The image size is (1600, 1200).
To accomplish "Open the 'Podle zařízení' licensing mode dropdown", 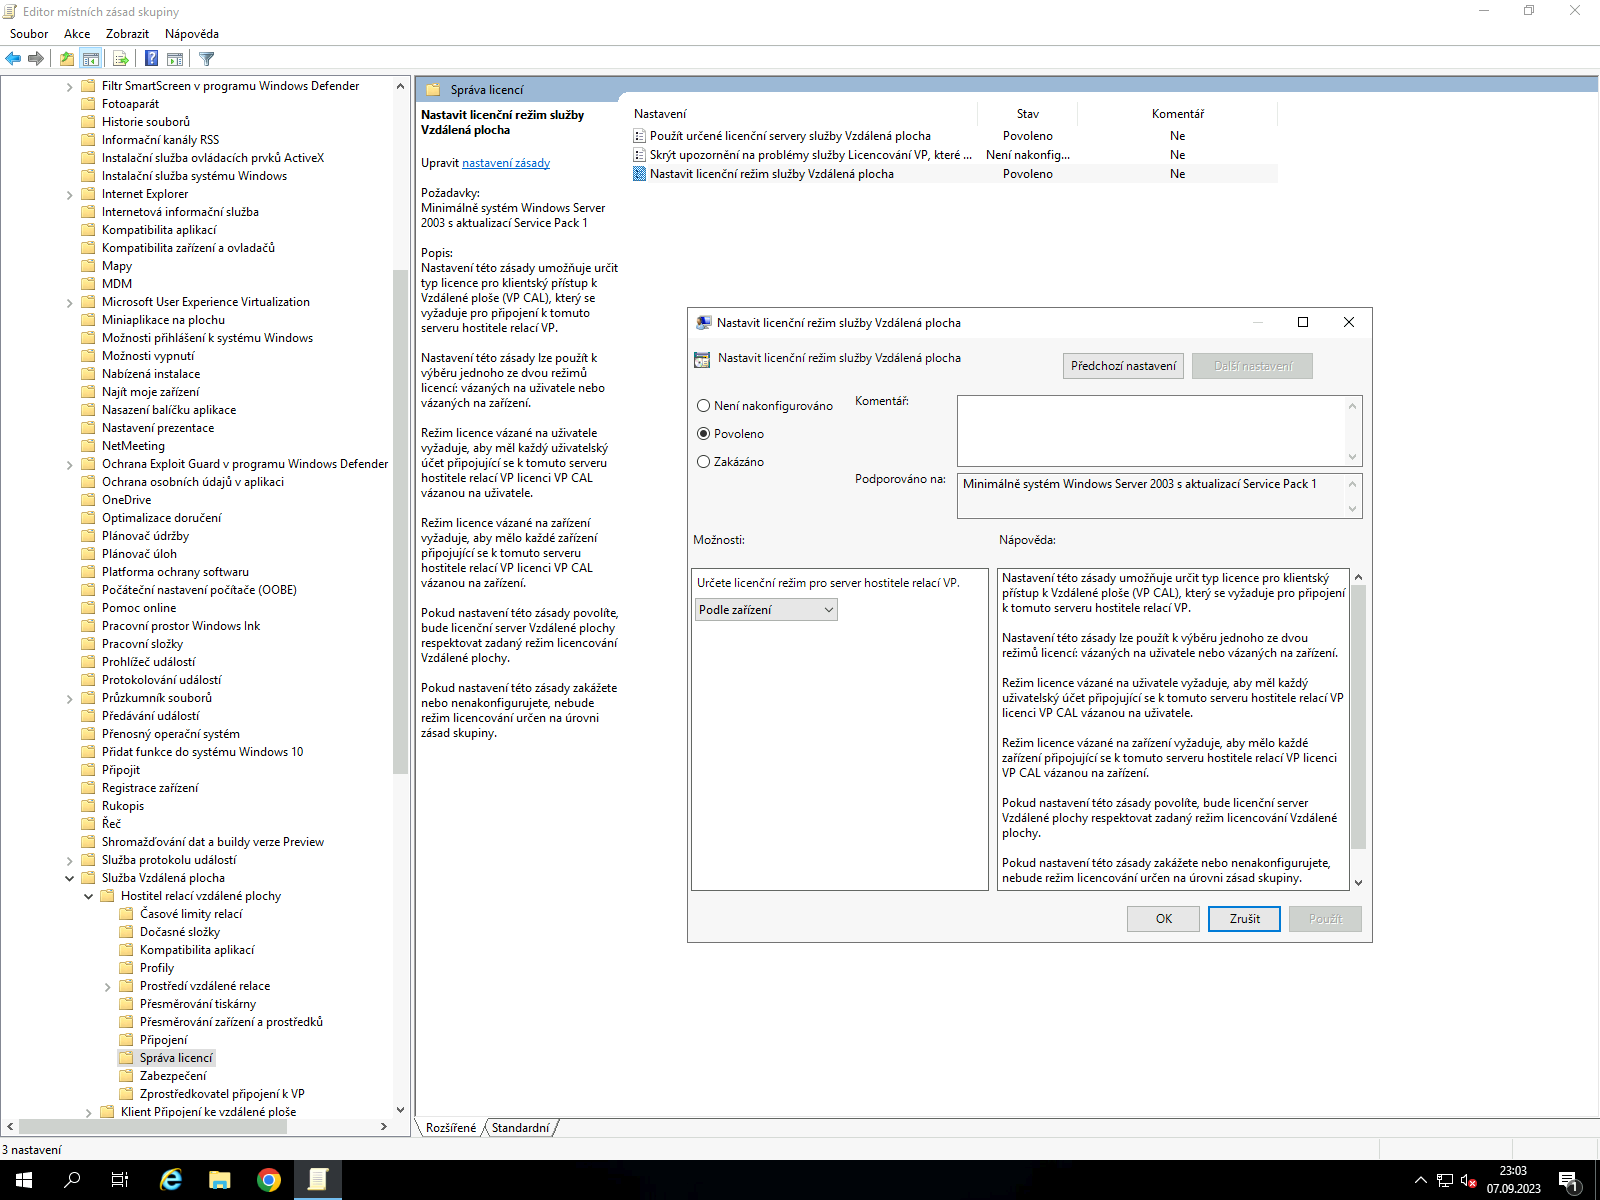I will 766,610.
